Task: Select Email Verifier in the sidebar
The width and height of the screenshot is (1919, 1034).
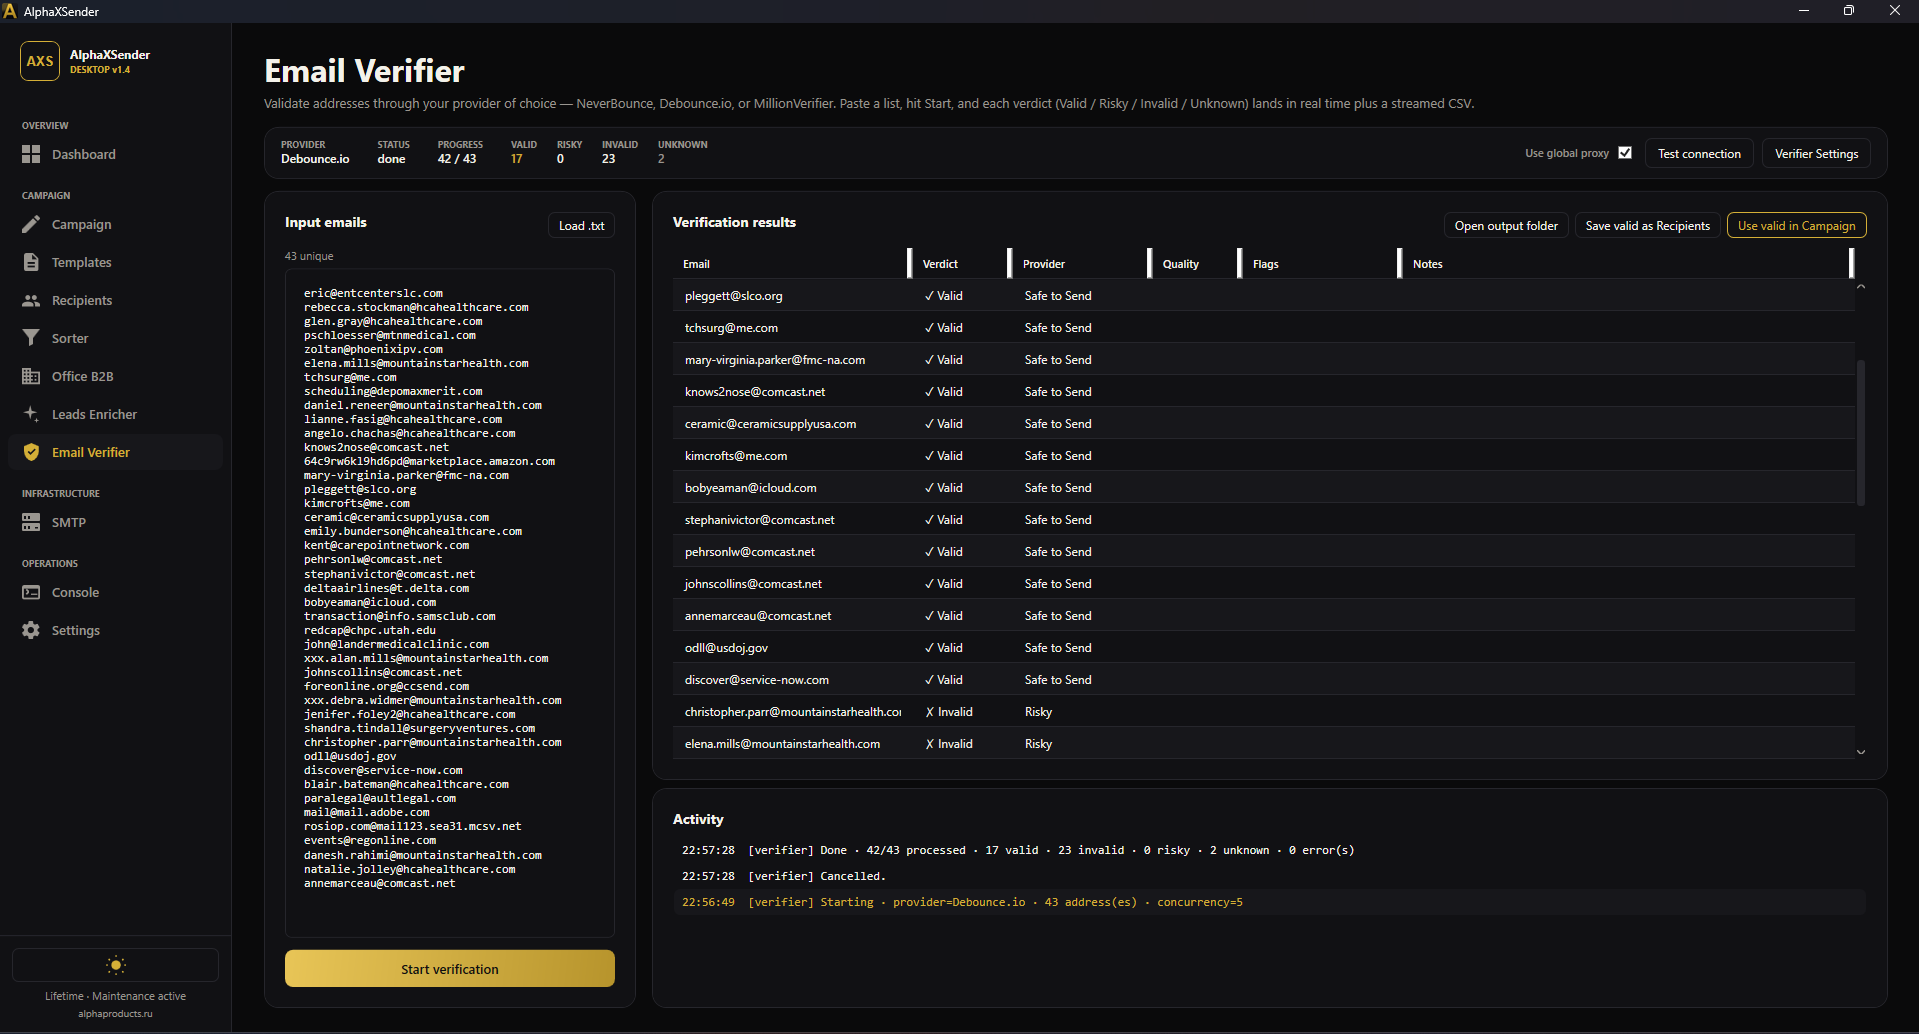Action: coord(90,452)
